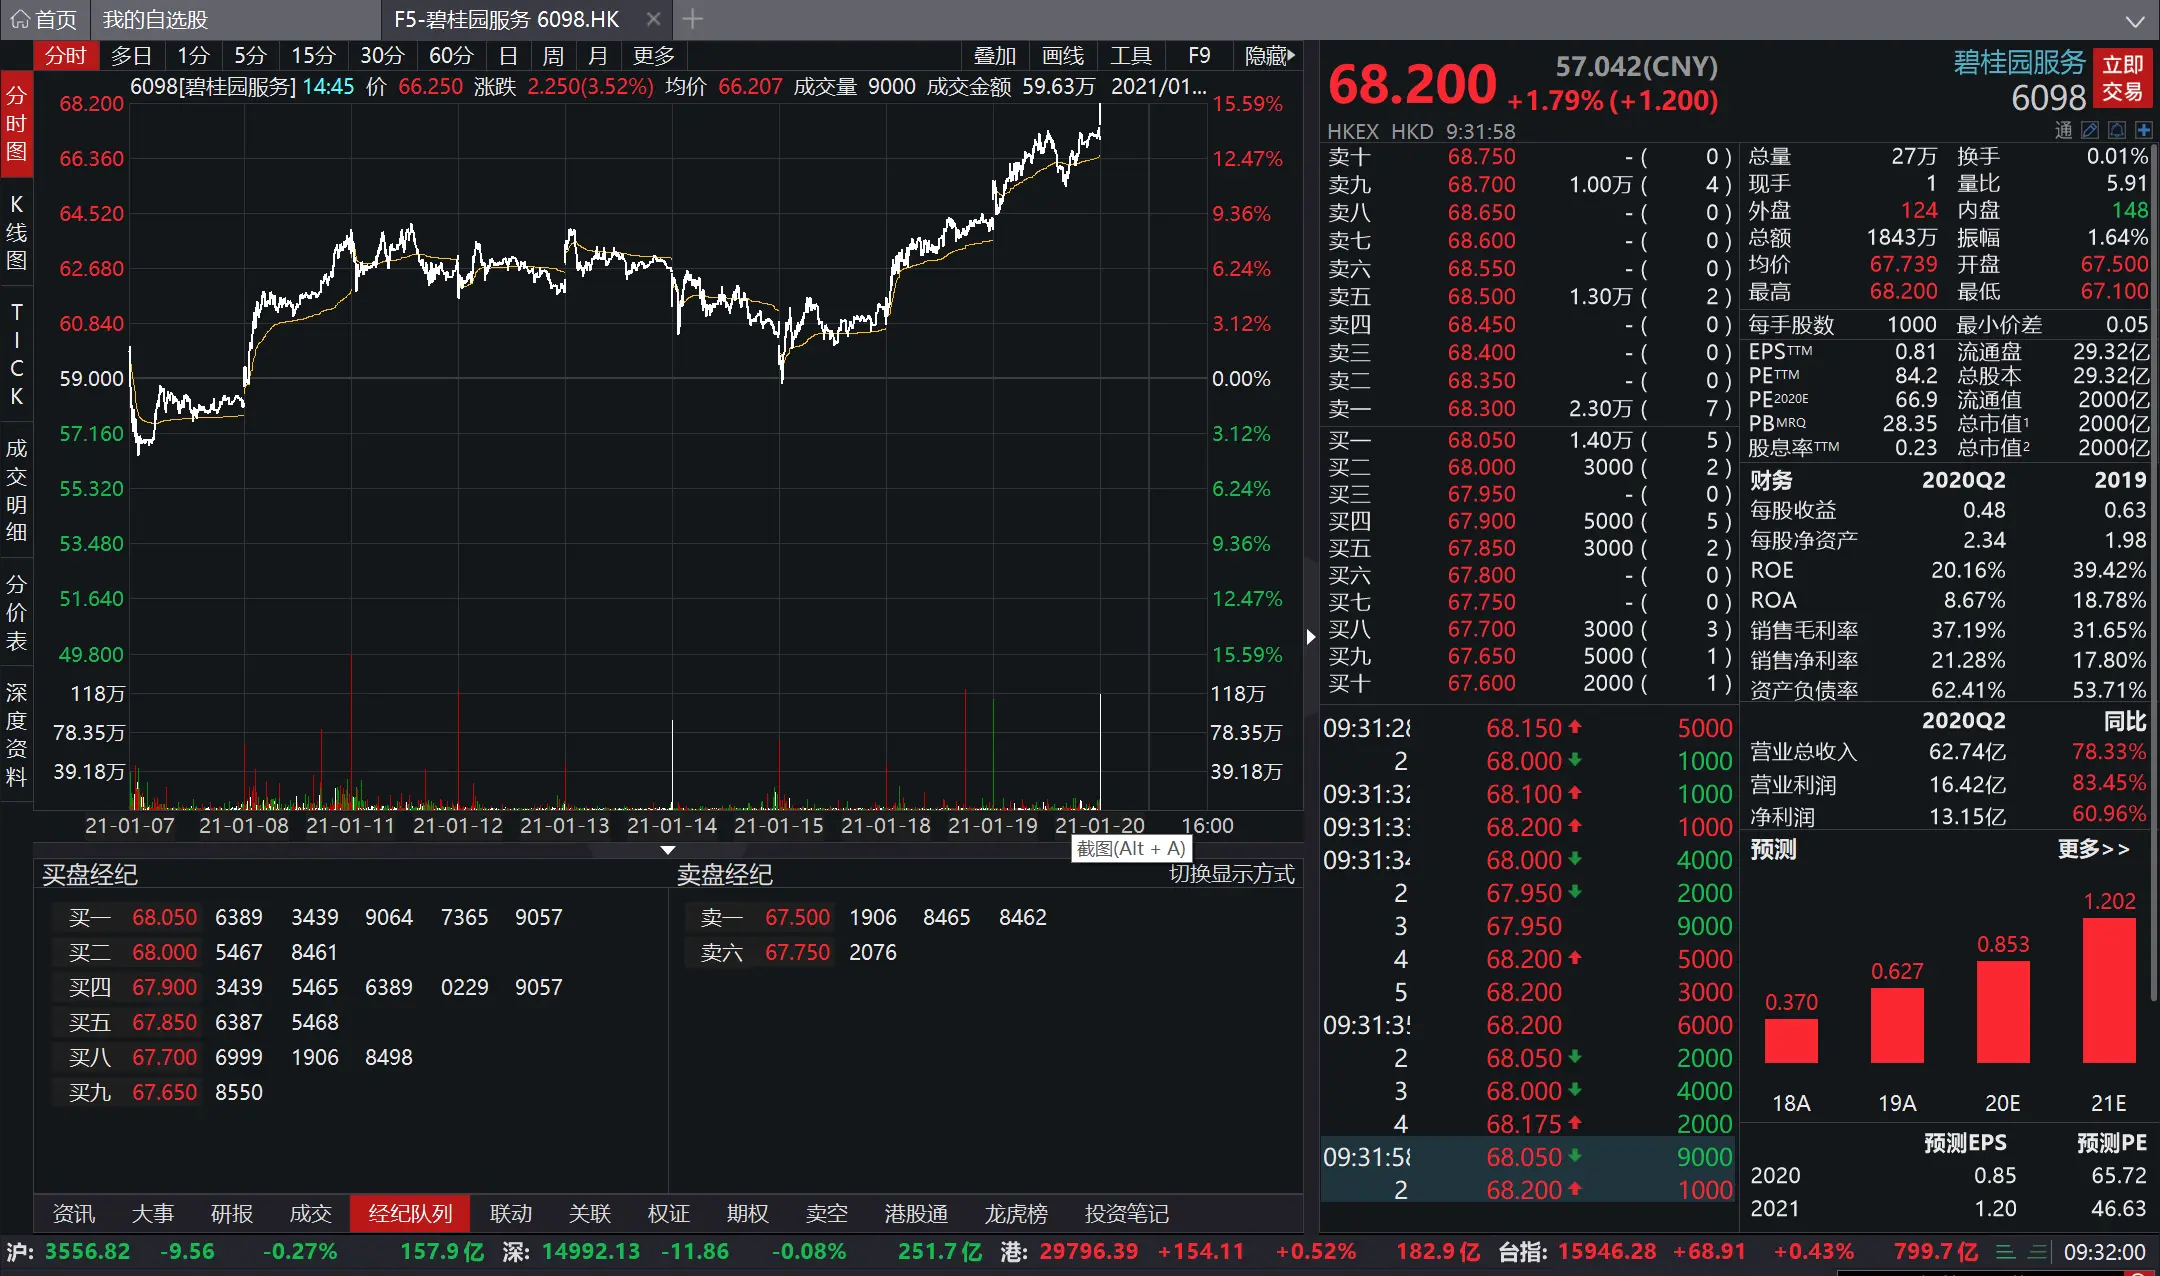
Task: Click 港 index value 29796.39 in status bar
Action: pos(1089,1252)
